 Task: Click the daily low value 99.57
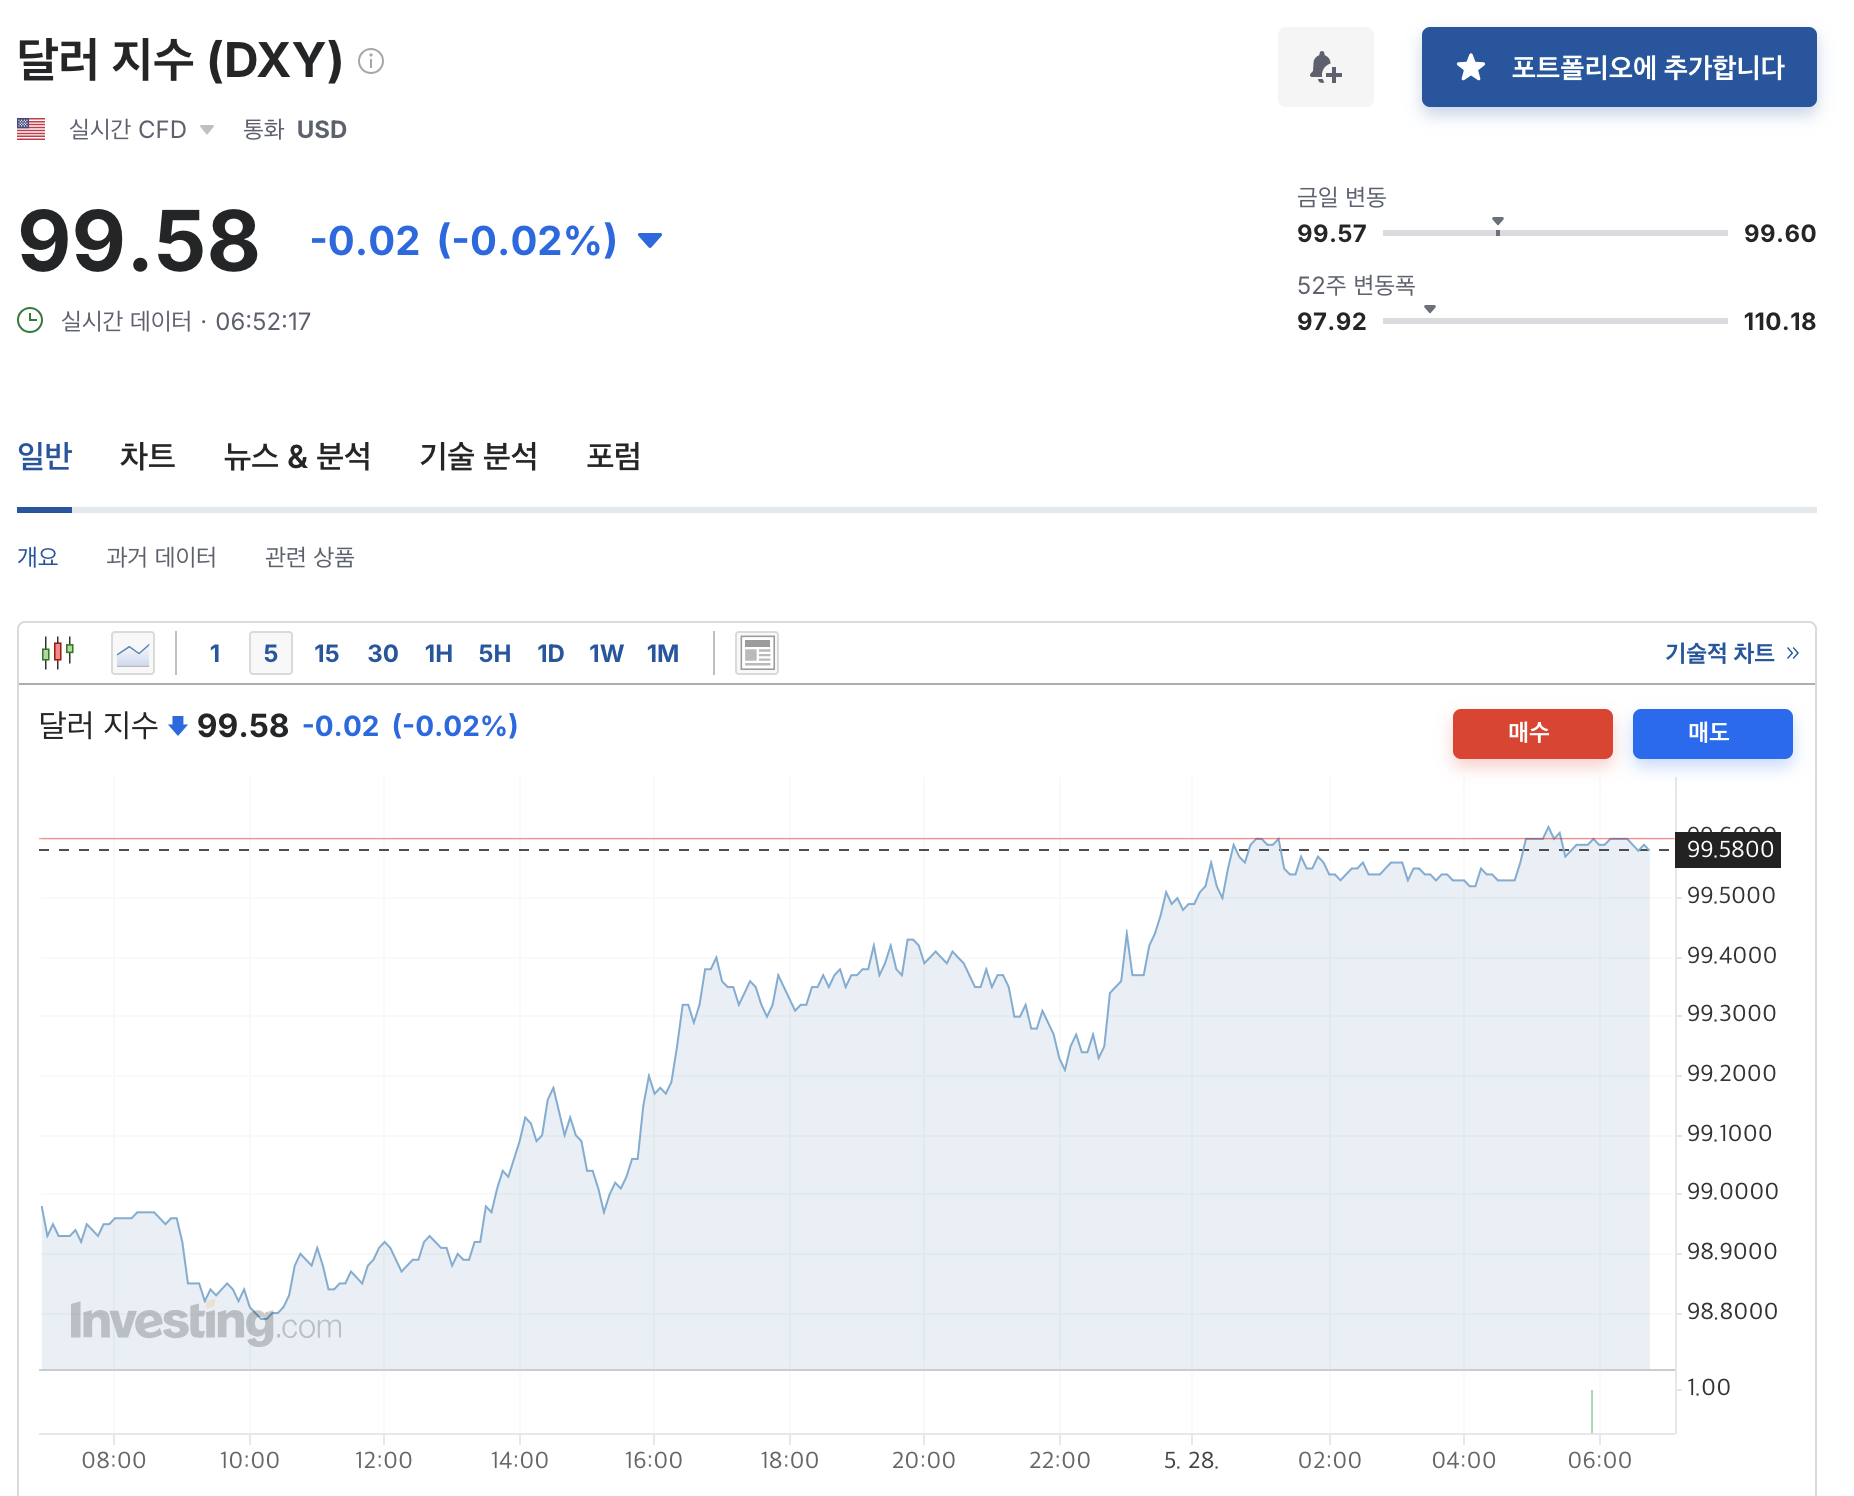pos(1332,233)
